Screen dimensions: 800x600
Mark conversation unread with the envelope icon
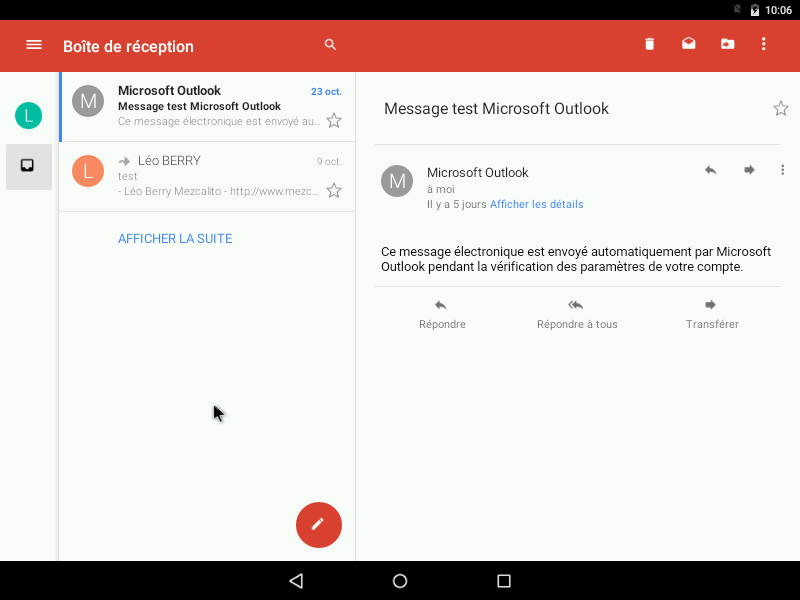(x=688, y=44)
